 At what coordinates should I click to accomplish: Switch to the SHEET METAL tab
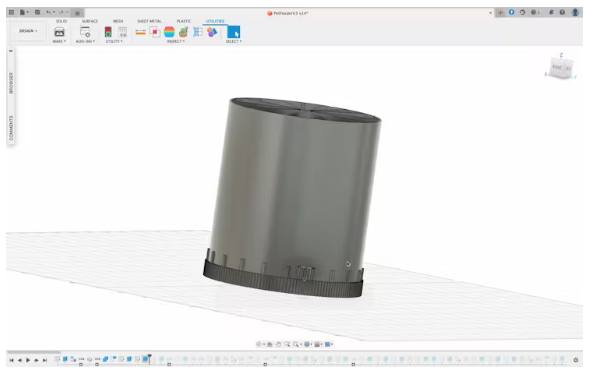click(149, 21)
